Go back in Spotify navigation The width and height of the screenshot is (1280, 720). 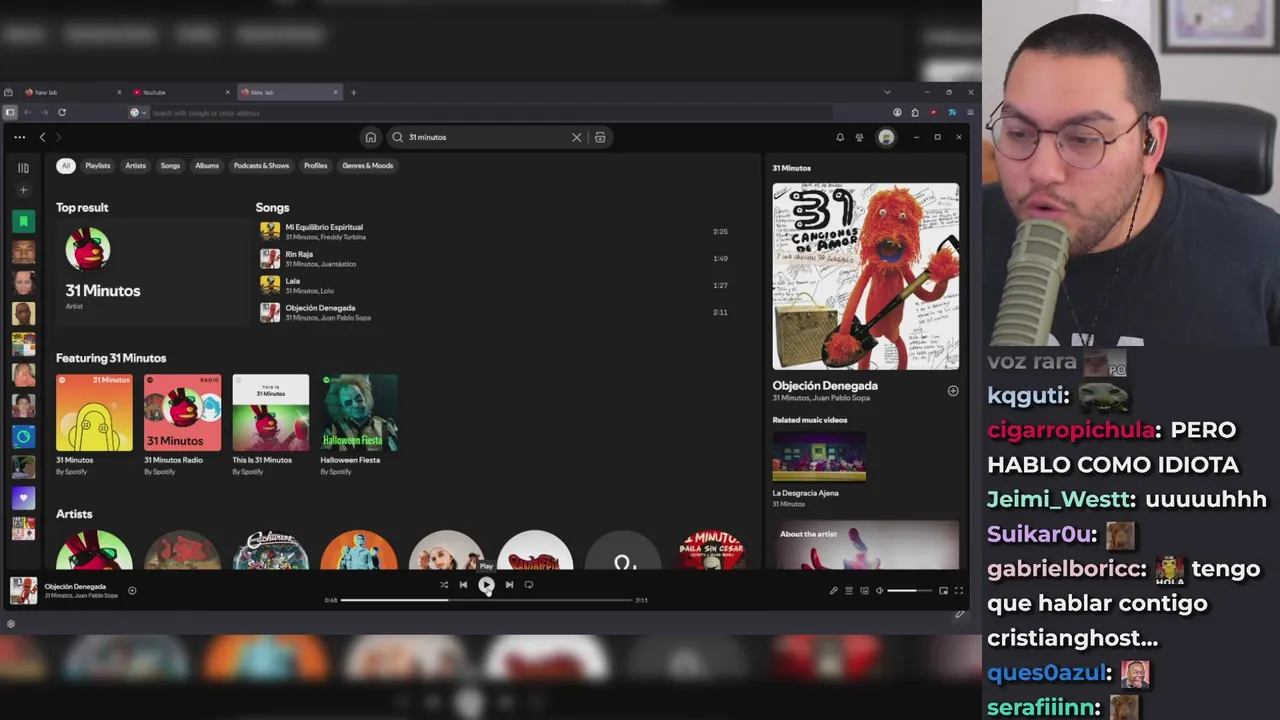pyautogui.click(x=42, y=137)
